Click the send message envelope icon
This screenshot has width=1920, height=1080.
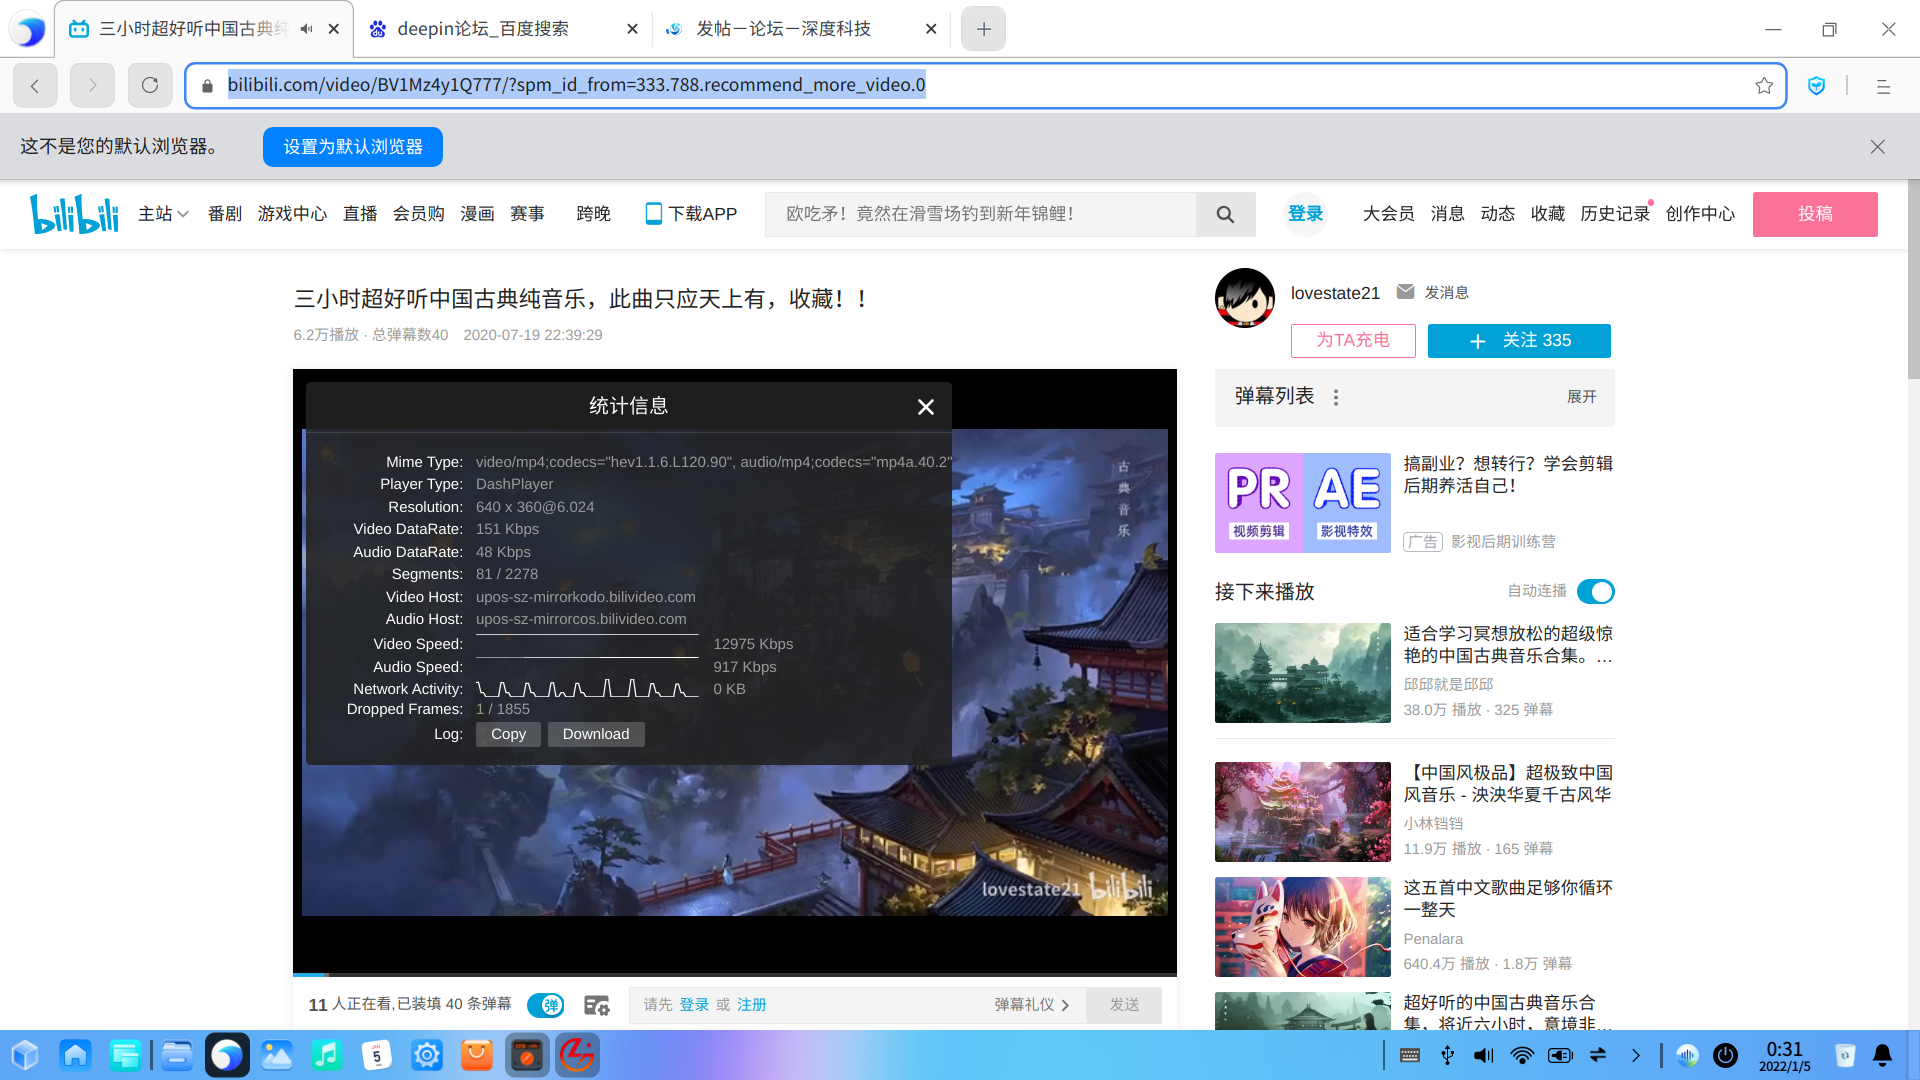[x=1405, y=292]
